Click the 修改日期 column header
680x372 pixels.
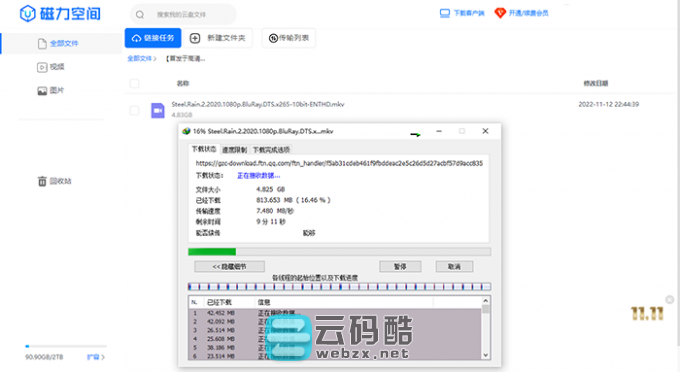595,83
